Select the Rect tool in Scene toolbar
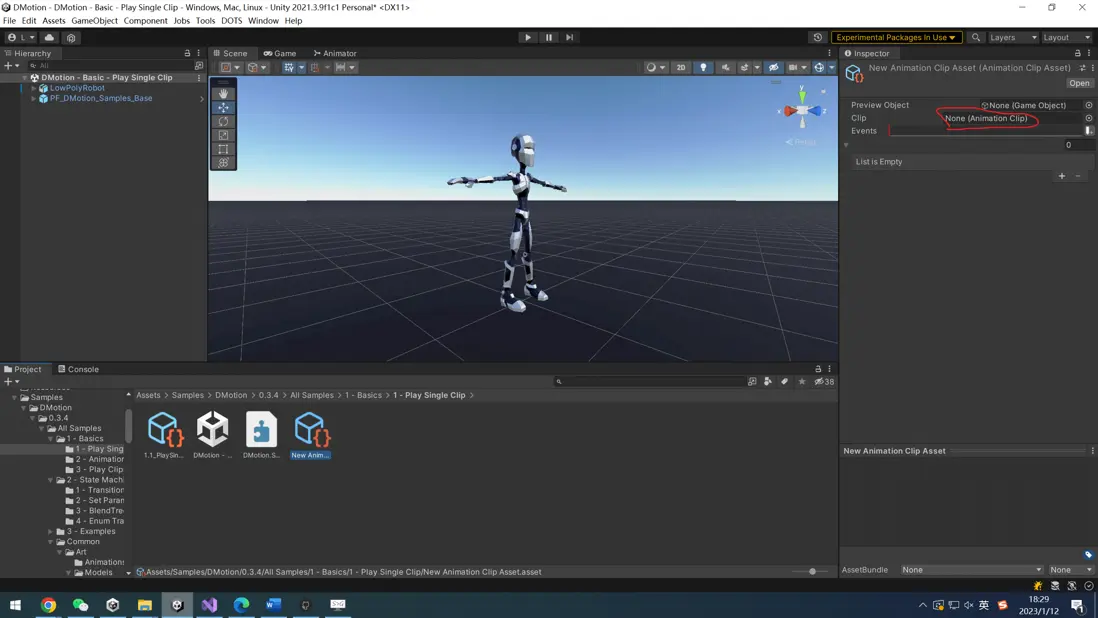The height and width of the screenshot is (618, 1098). tap(223, 149)
